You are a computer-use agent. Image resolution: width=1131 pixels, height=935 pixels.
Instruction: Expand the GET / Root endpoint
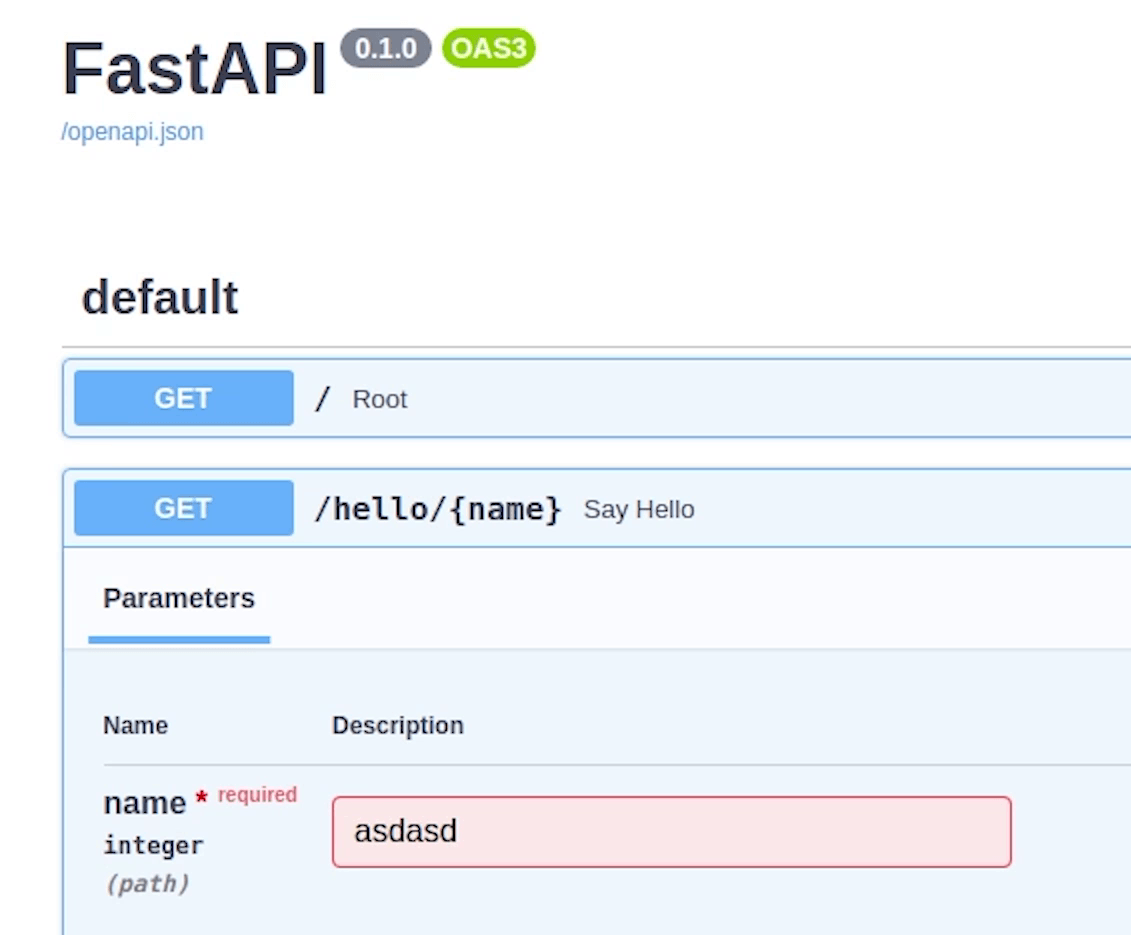coord(700,399)
